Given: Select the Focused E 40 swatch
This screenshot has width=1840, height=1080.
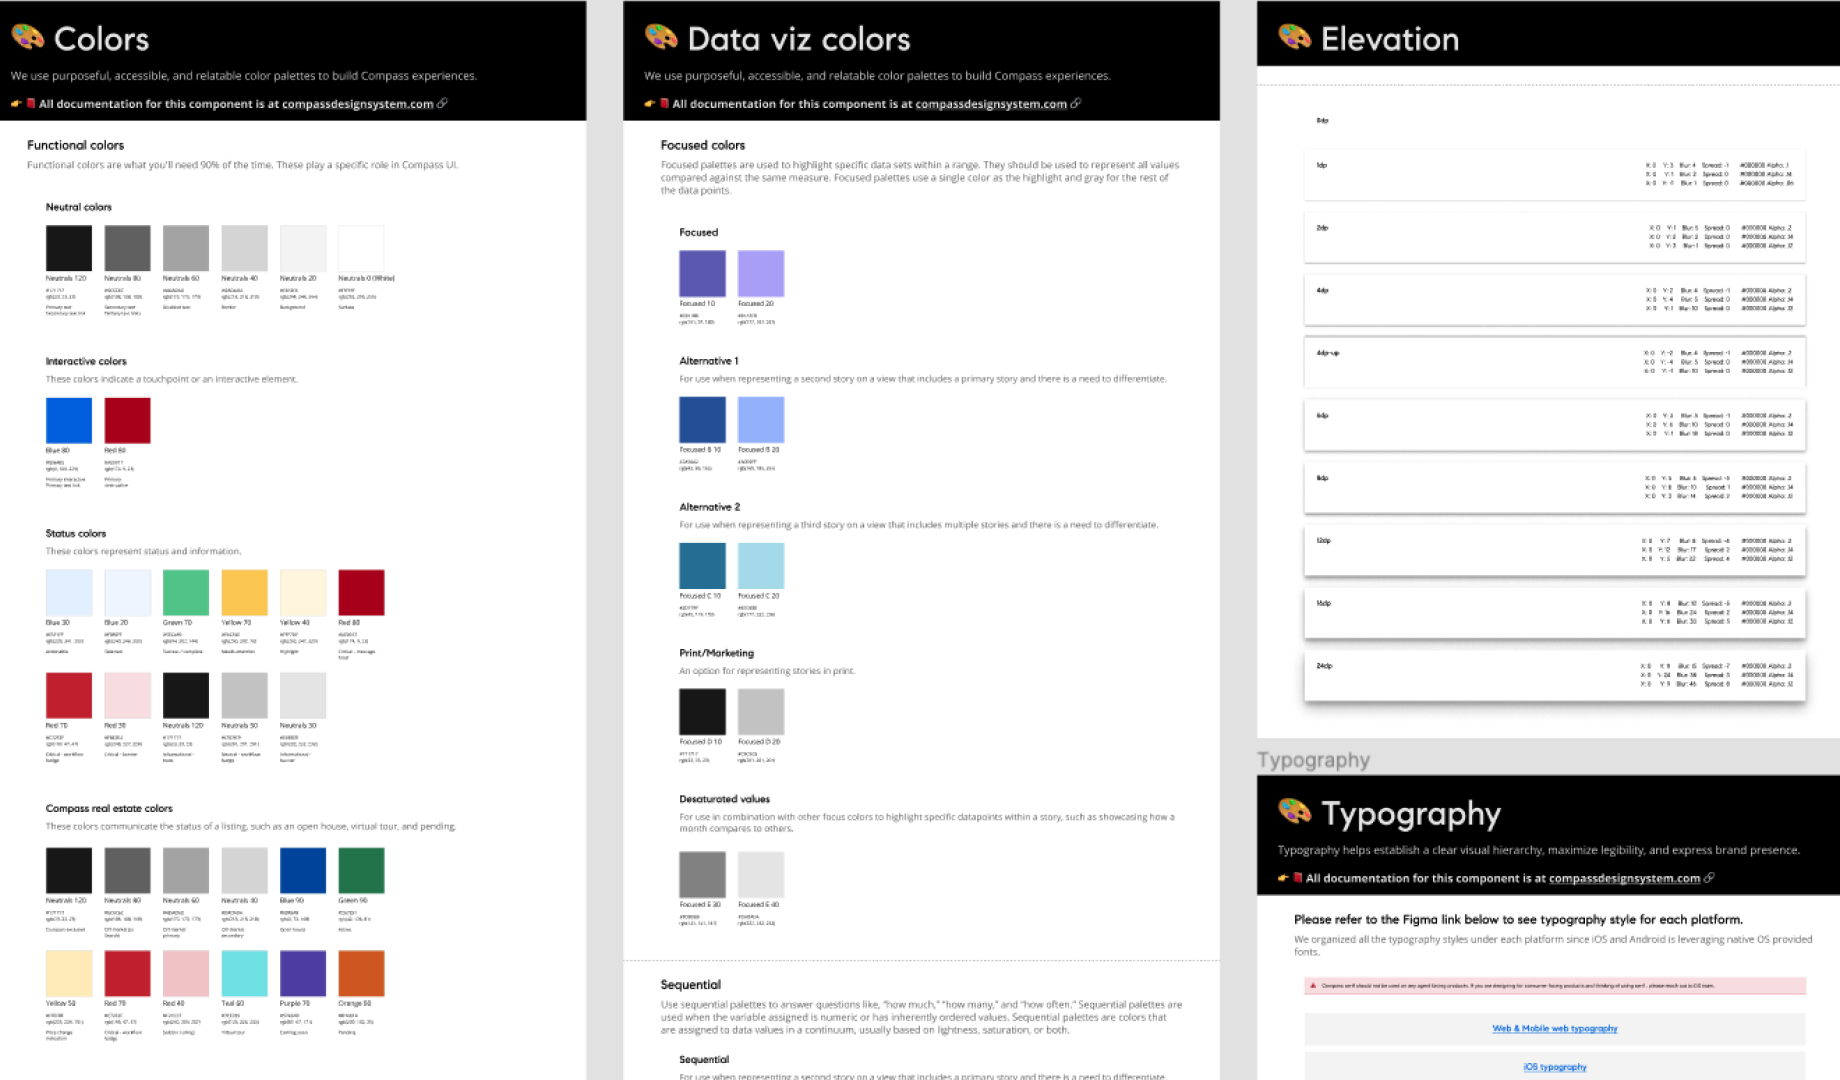Looking at the screenshot, I should coord(761,874).
